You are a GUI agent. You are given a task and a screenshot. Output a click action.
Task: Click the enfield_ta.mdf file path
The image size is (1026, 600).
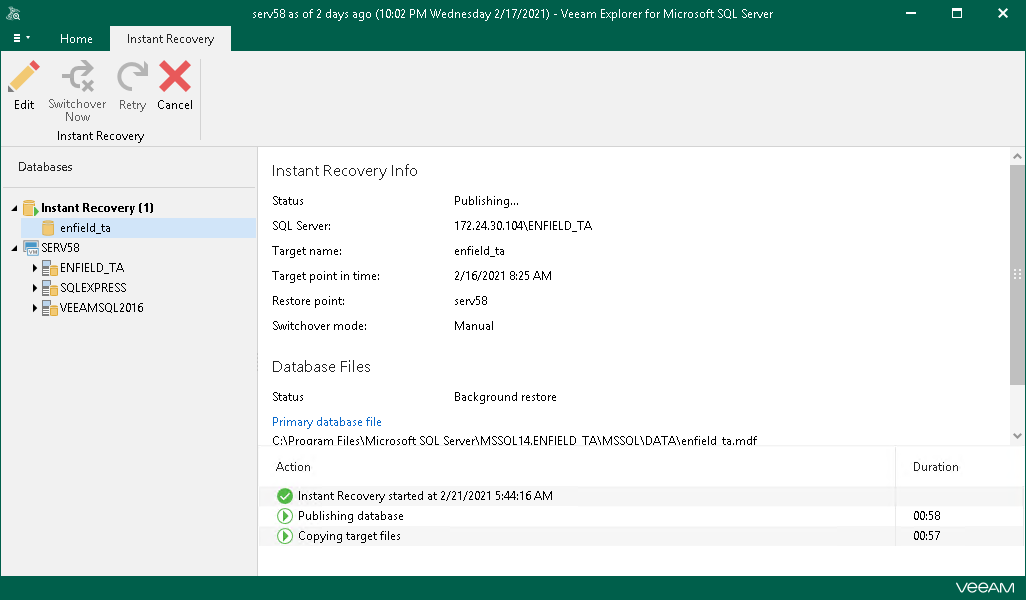[x=514, y=440]
